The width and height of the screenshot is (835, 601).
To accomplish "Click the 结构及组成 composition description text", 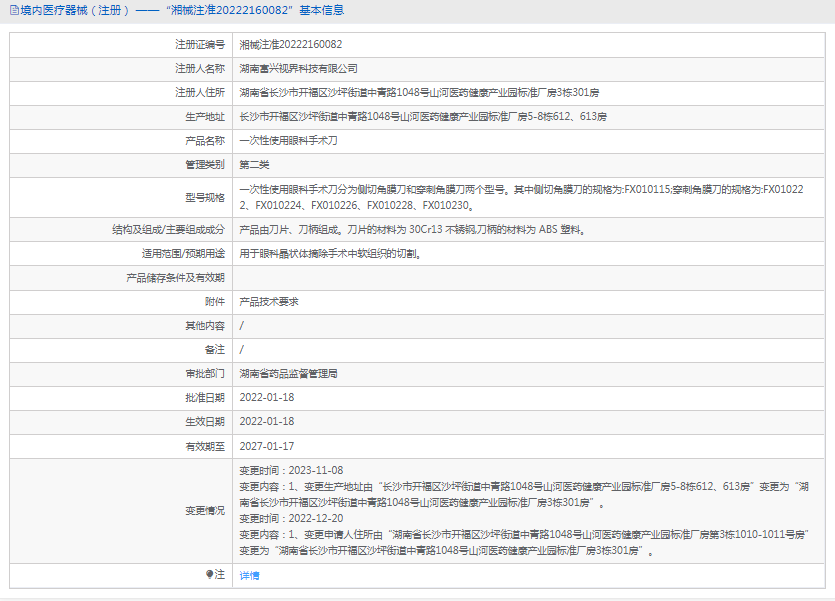I will pyautogui.click(x=412, y=229).
